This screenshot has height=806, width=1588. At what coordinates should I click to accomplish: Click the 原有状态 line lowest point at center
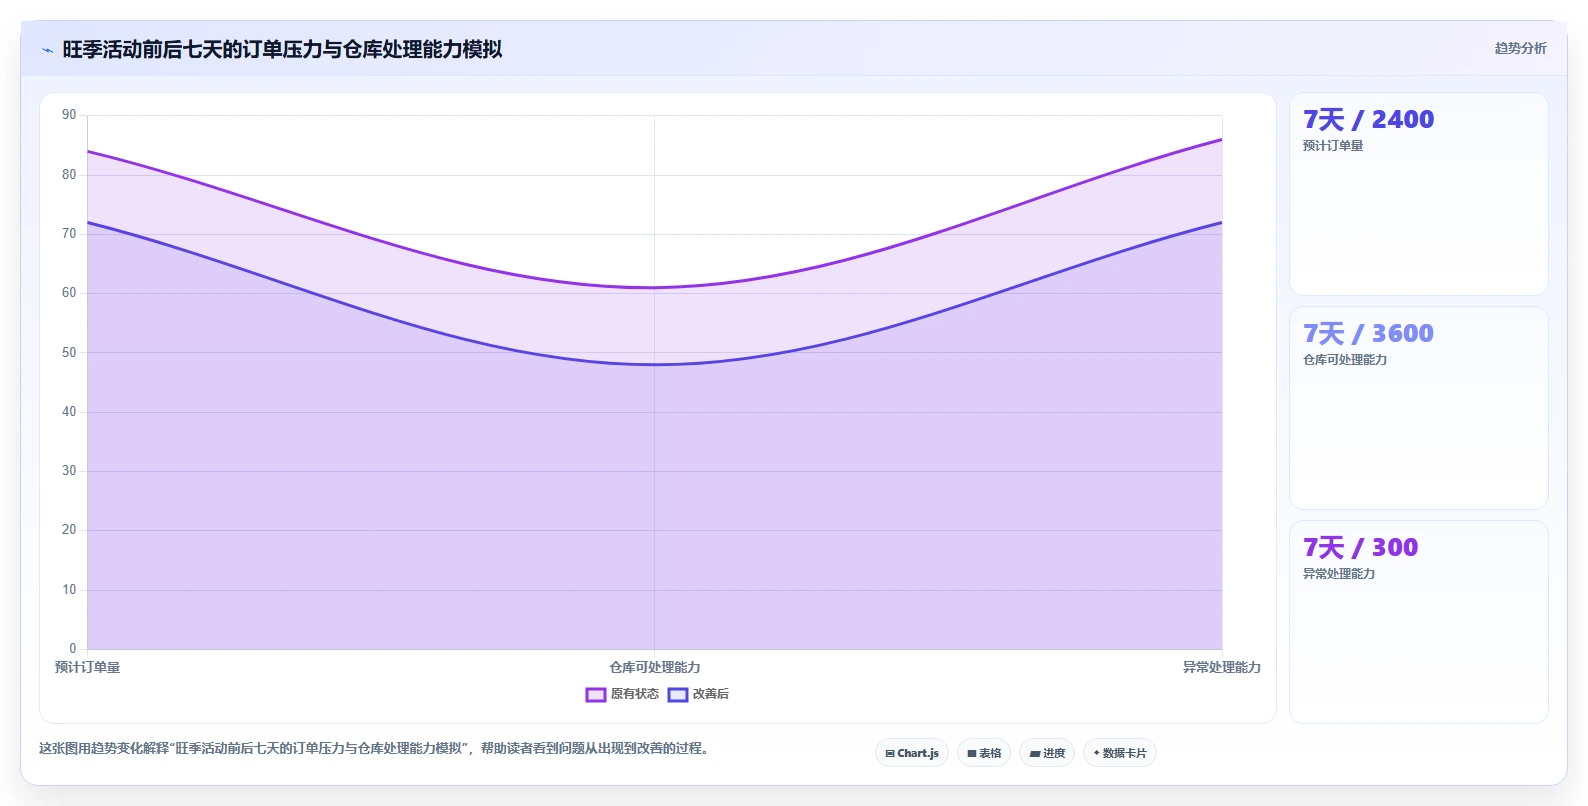[654, 288]
